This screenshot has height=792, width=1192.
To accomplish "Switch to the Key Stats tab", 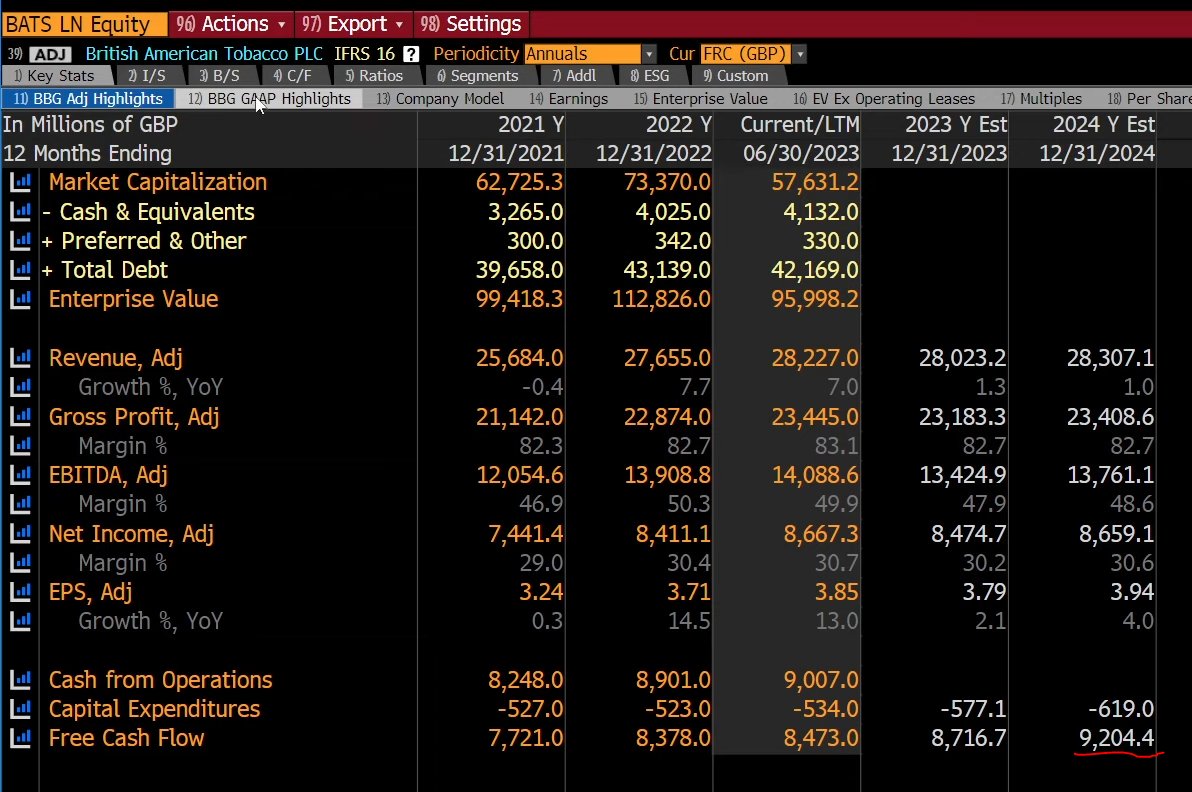I will [56, 76].
